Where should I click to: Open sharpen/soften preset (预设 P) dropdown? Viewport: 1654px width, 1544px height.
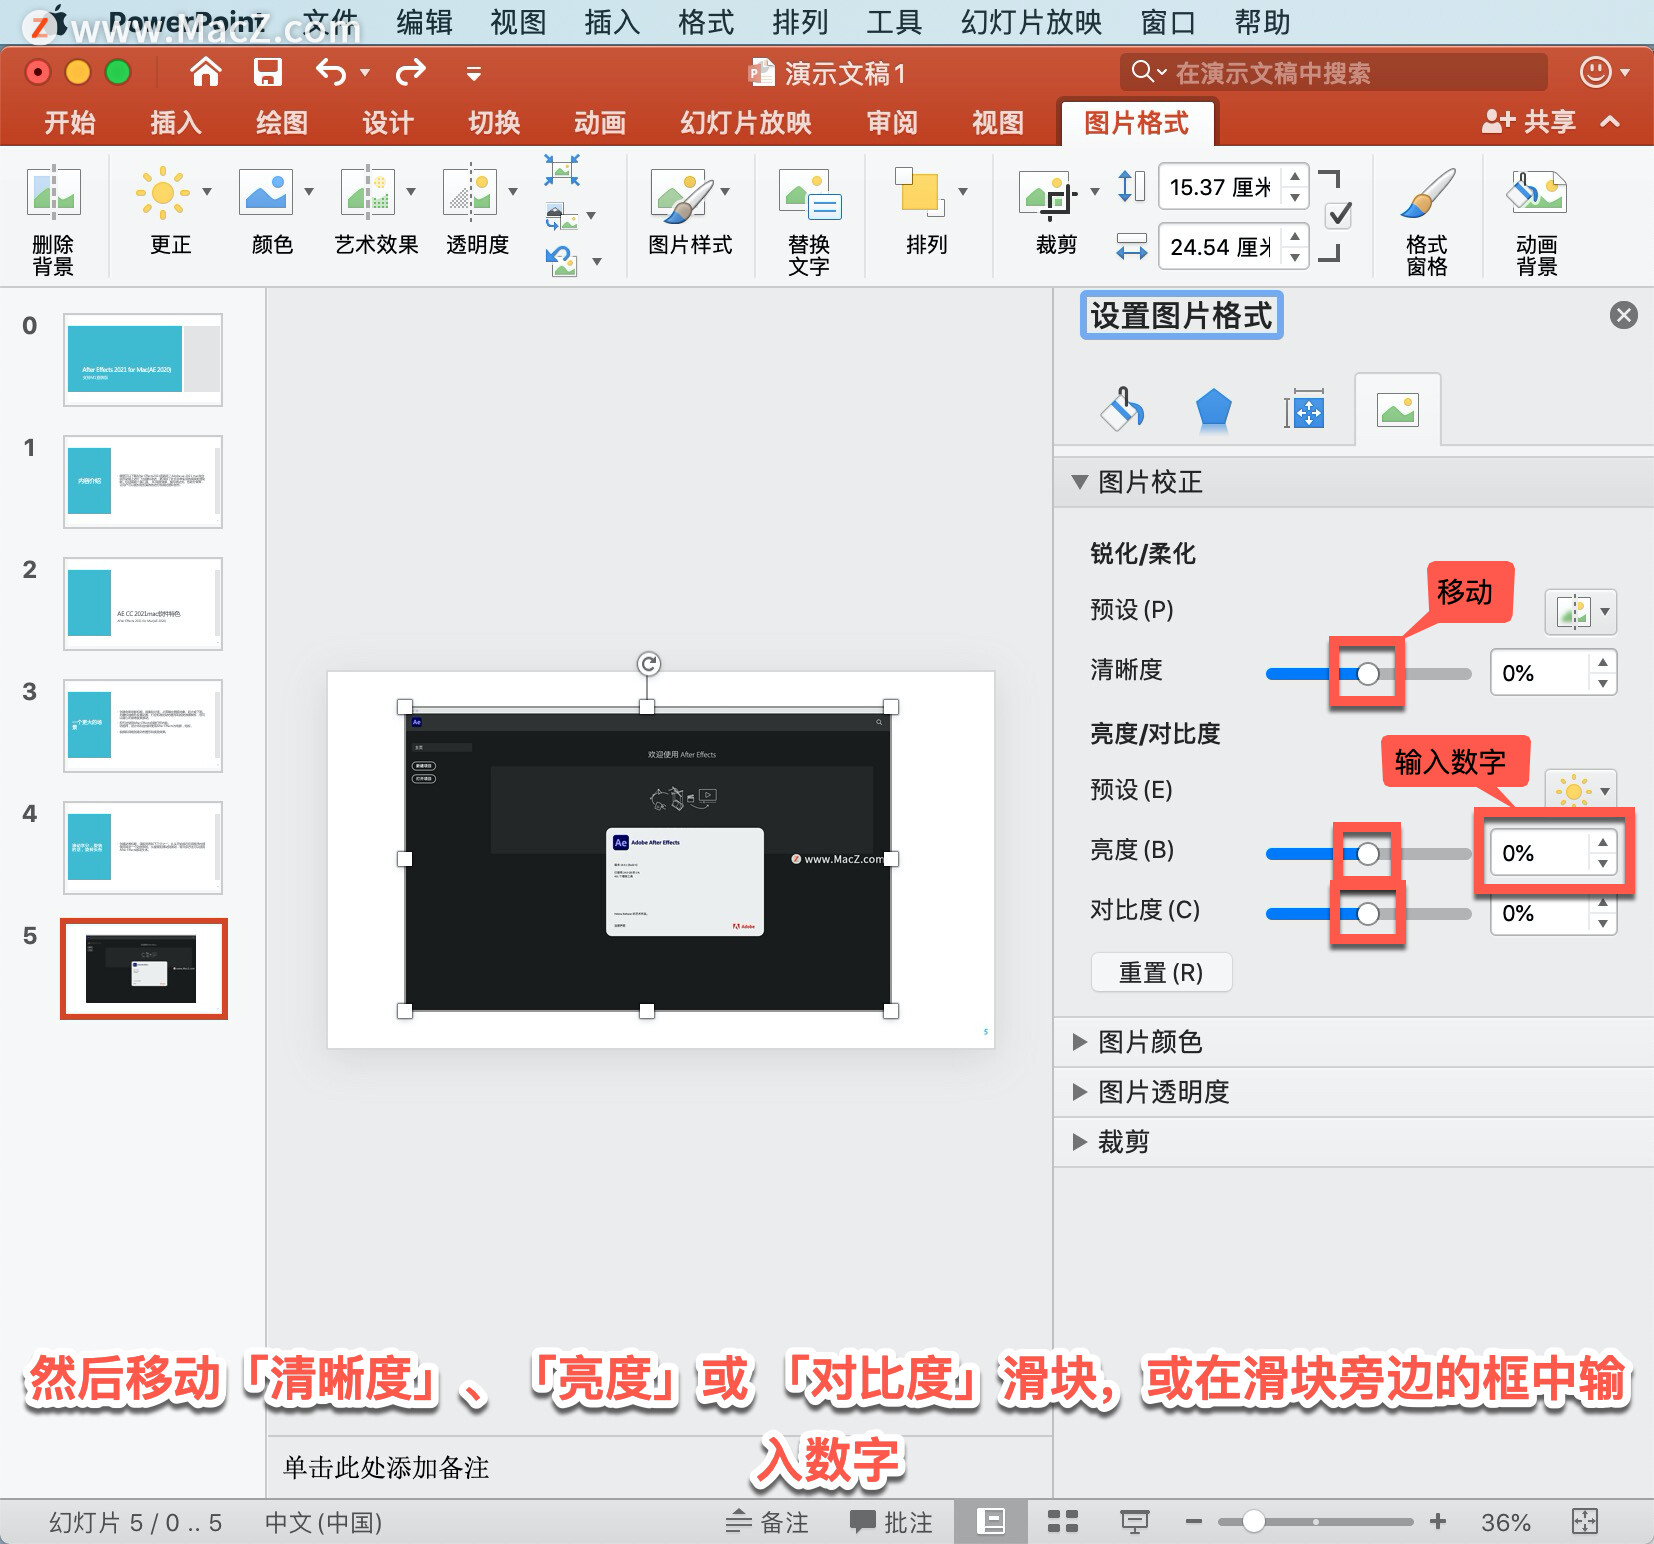[x=1581, y=612]
